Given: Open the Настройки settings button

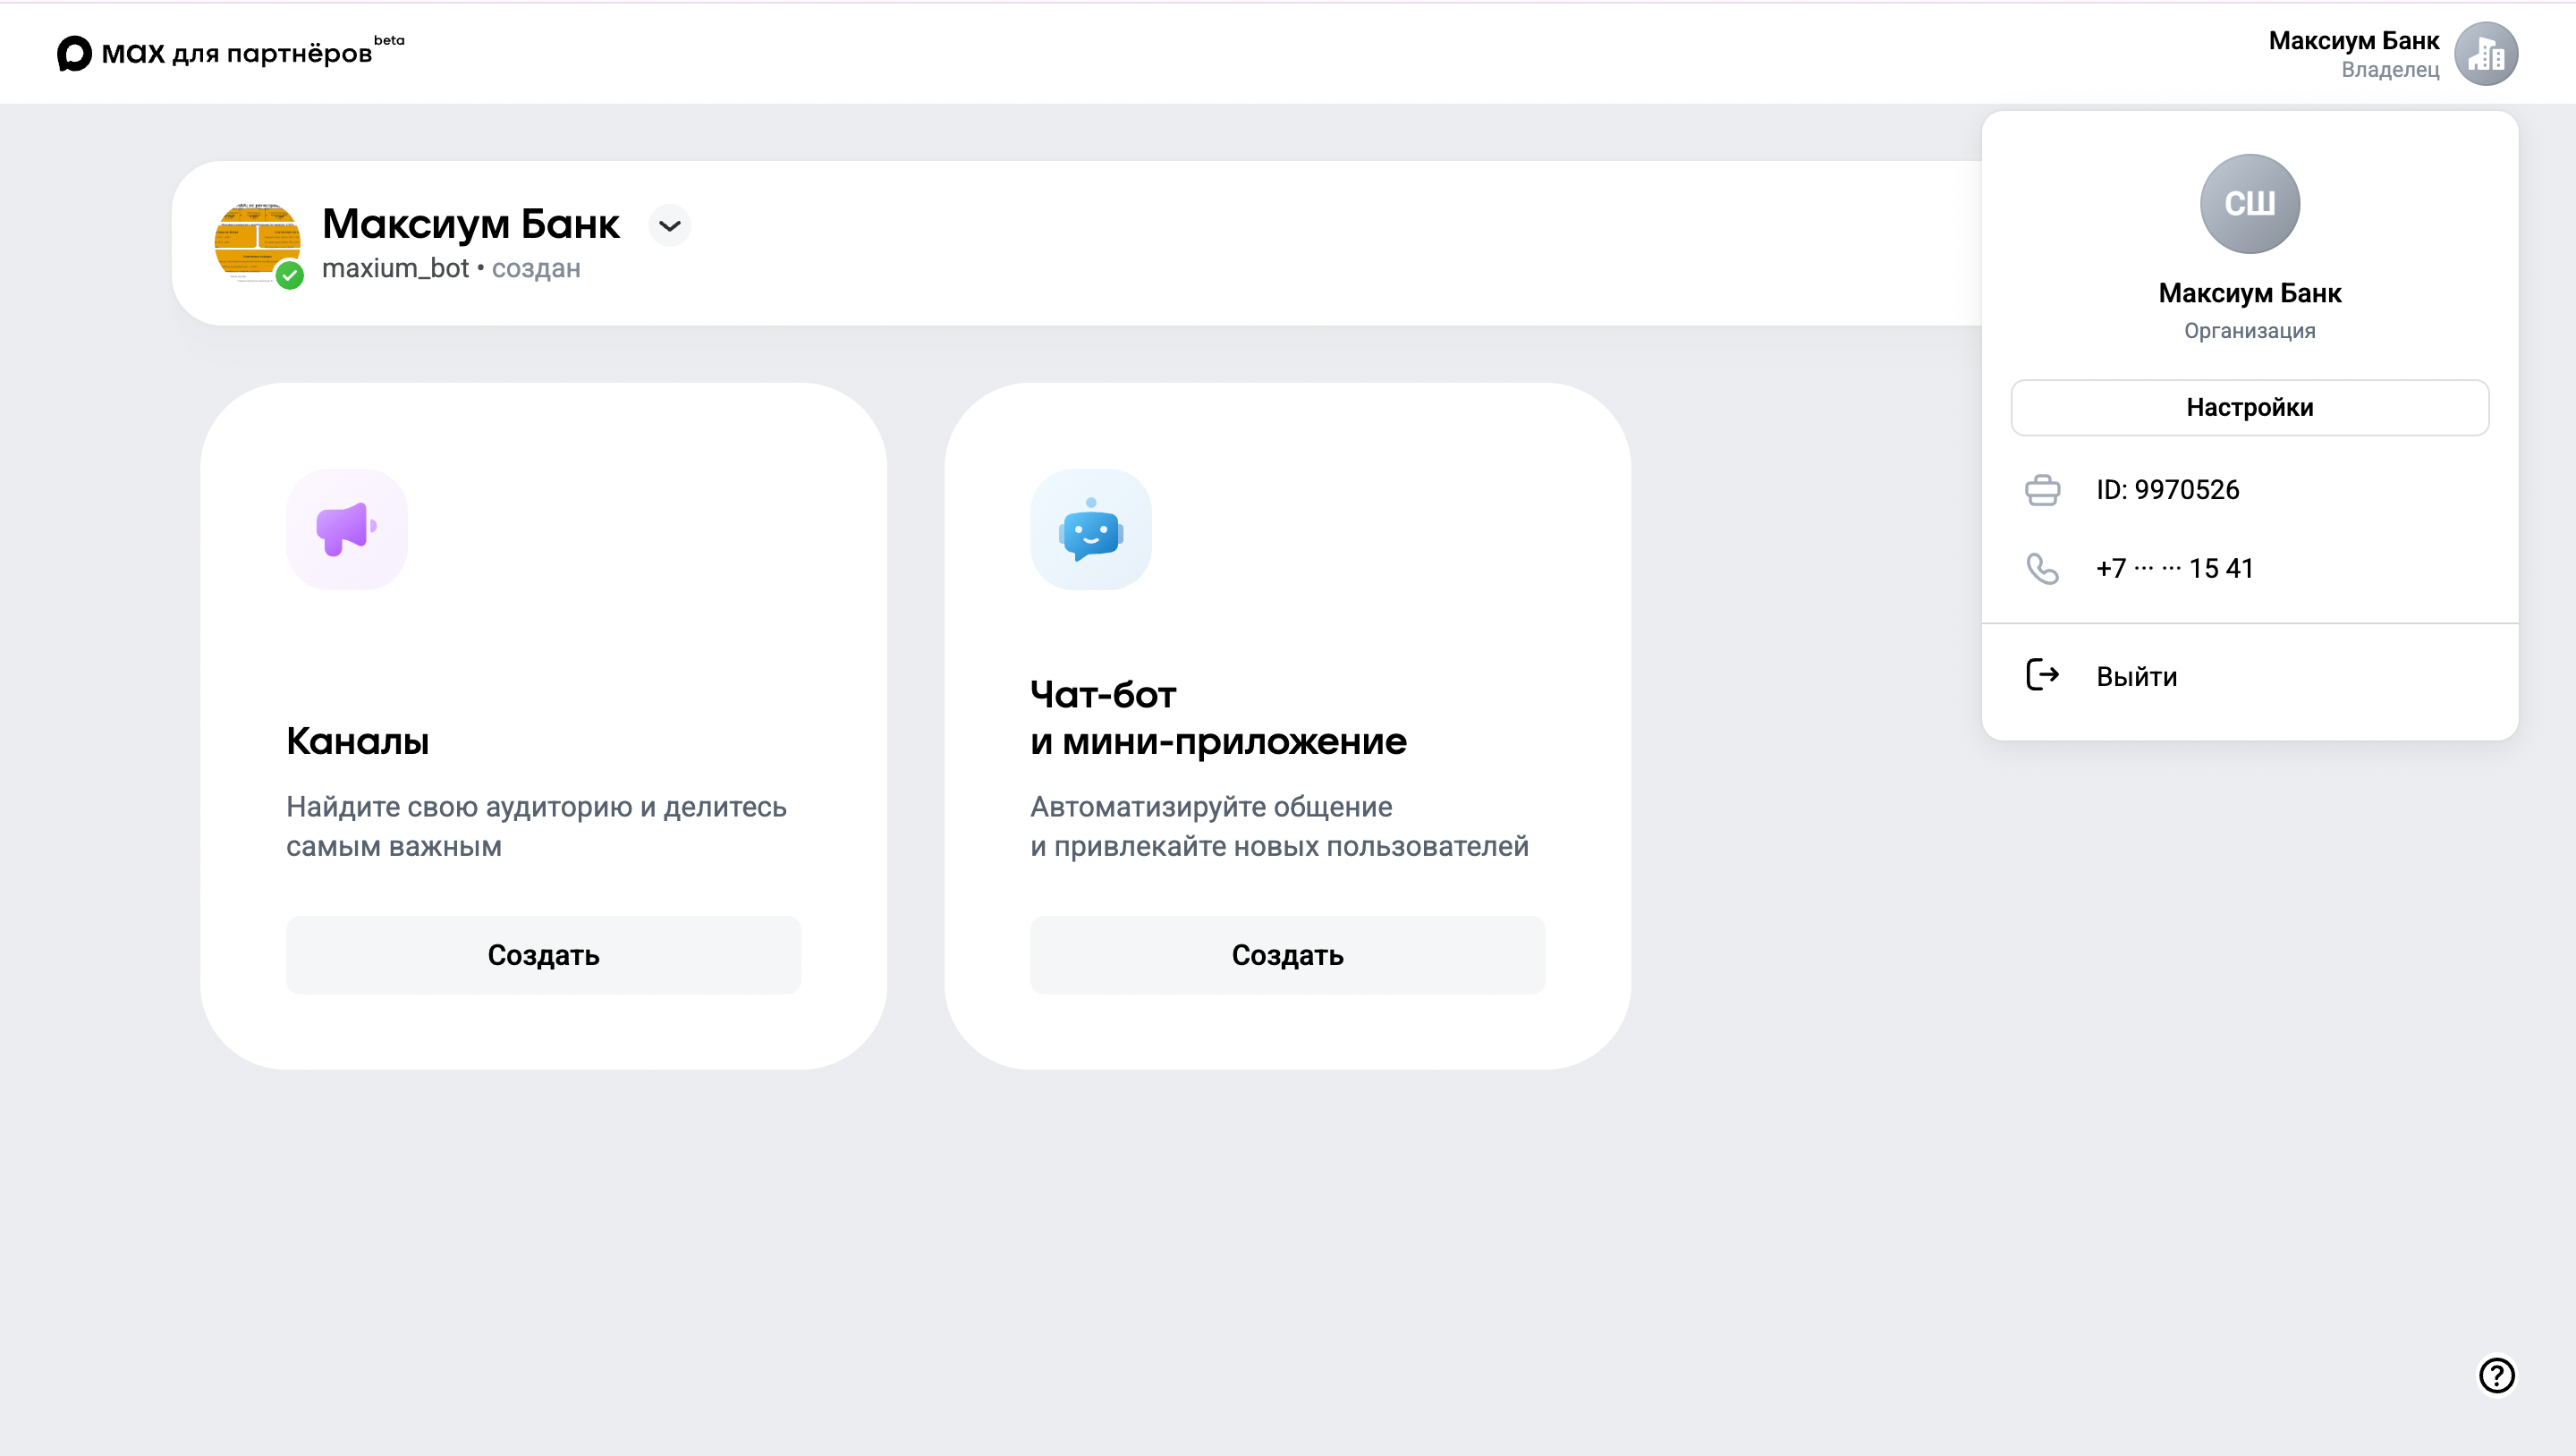Looking at the screenshot, I should (2249, 407).
